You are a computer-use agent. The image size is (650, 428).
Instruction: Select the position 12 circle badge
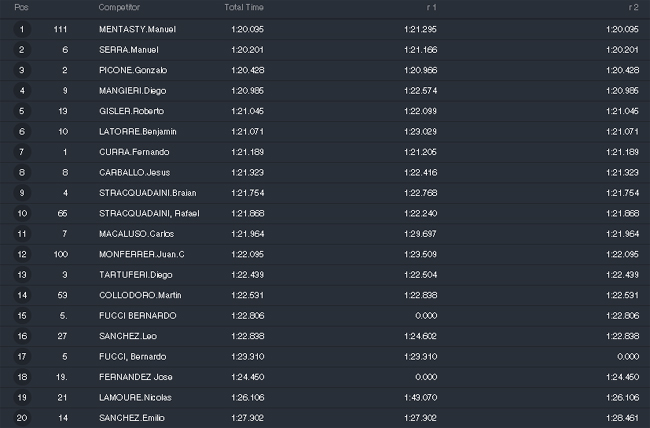pos(22,254)
